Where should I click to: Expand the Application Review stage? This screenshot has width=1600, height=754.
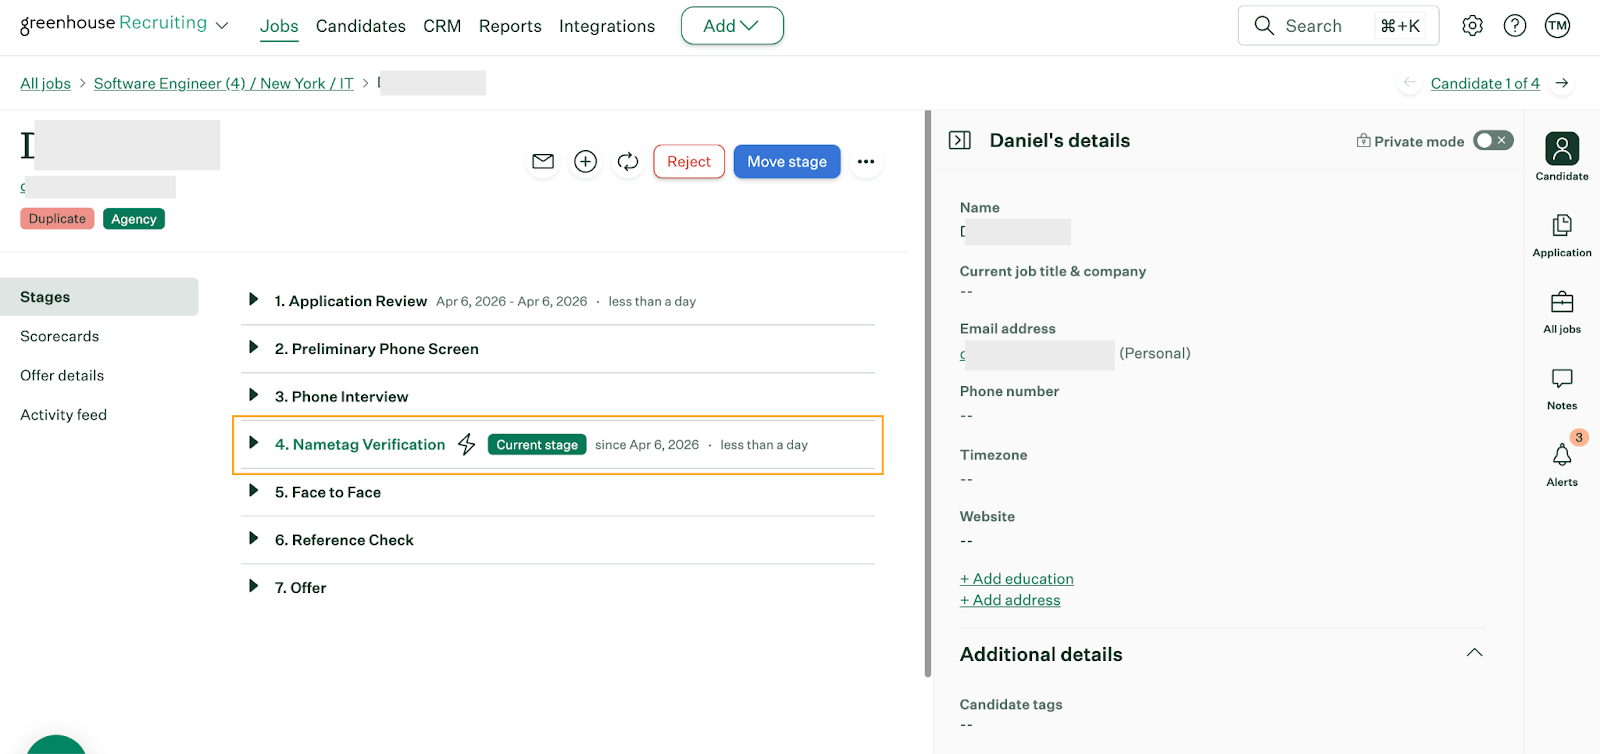pyautogui.click(x=254, y=300)
